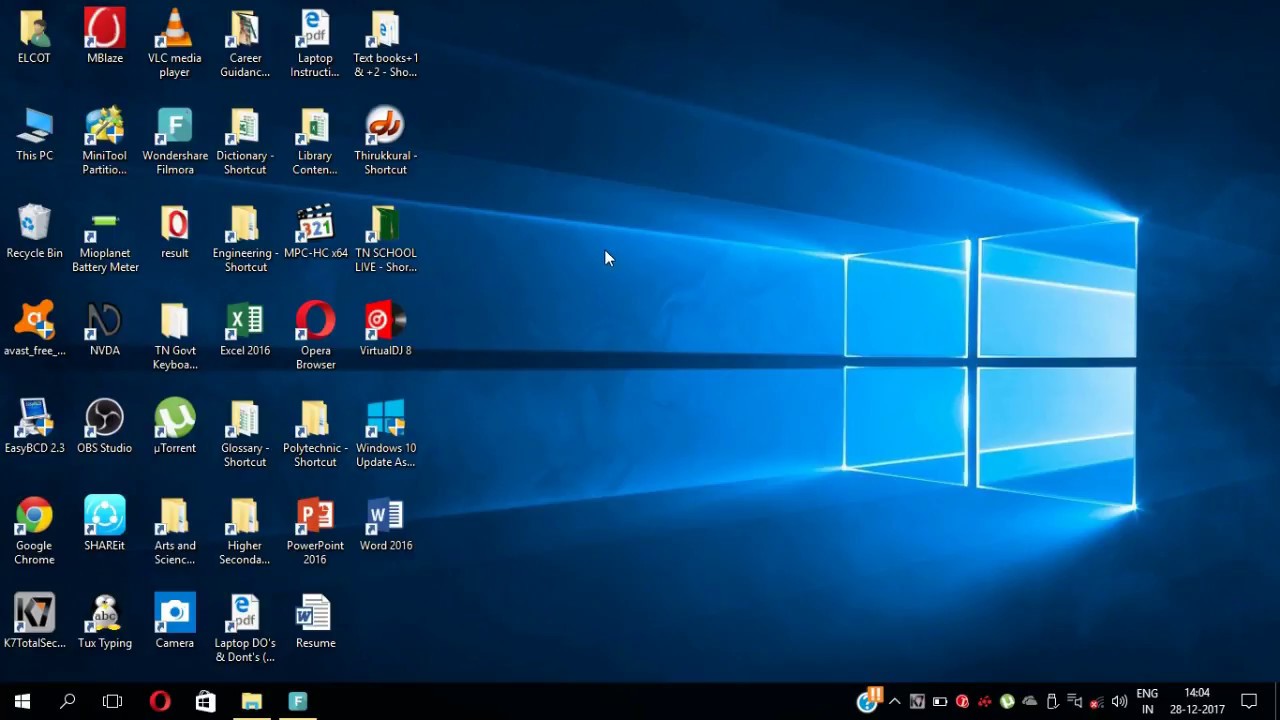This screenshot has width=1280, height=720.
Task: Select Higher Secondary folder shortcut
Action: click(245, 531)
